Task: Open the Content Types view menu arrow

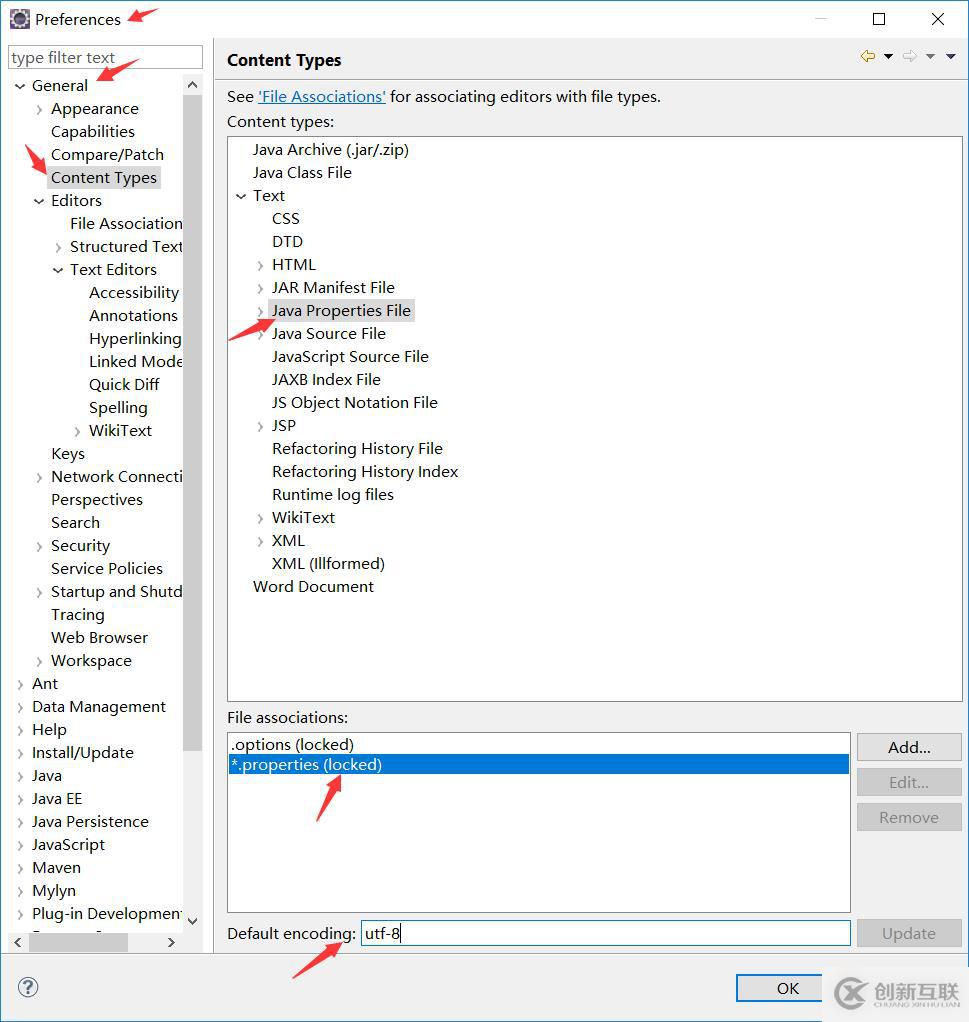Action: pos(951,57)
